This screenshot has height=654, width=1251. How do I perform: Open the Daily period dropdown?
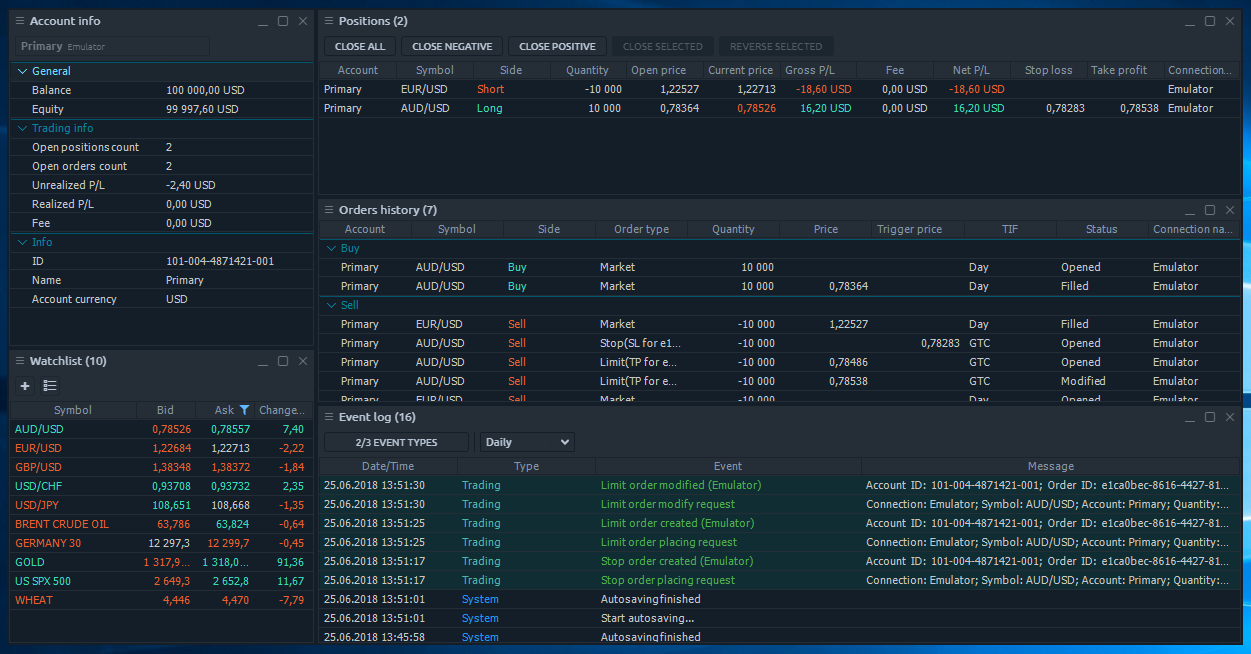point(527,442)
